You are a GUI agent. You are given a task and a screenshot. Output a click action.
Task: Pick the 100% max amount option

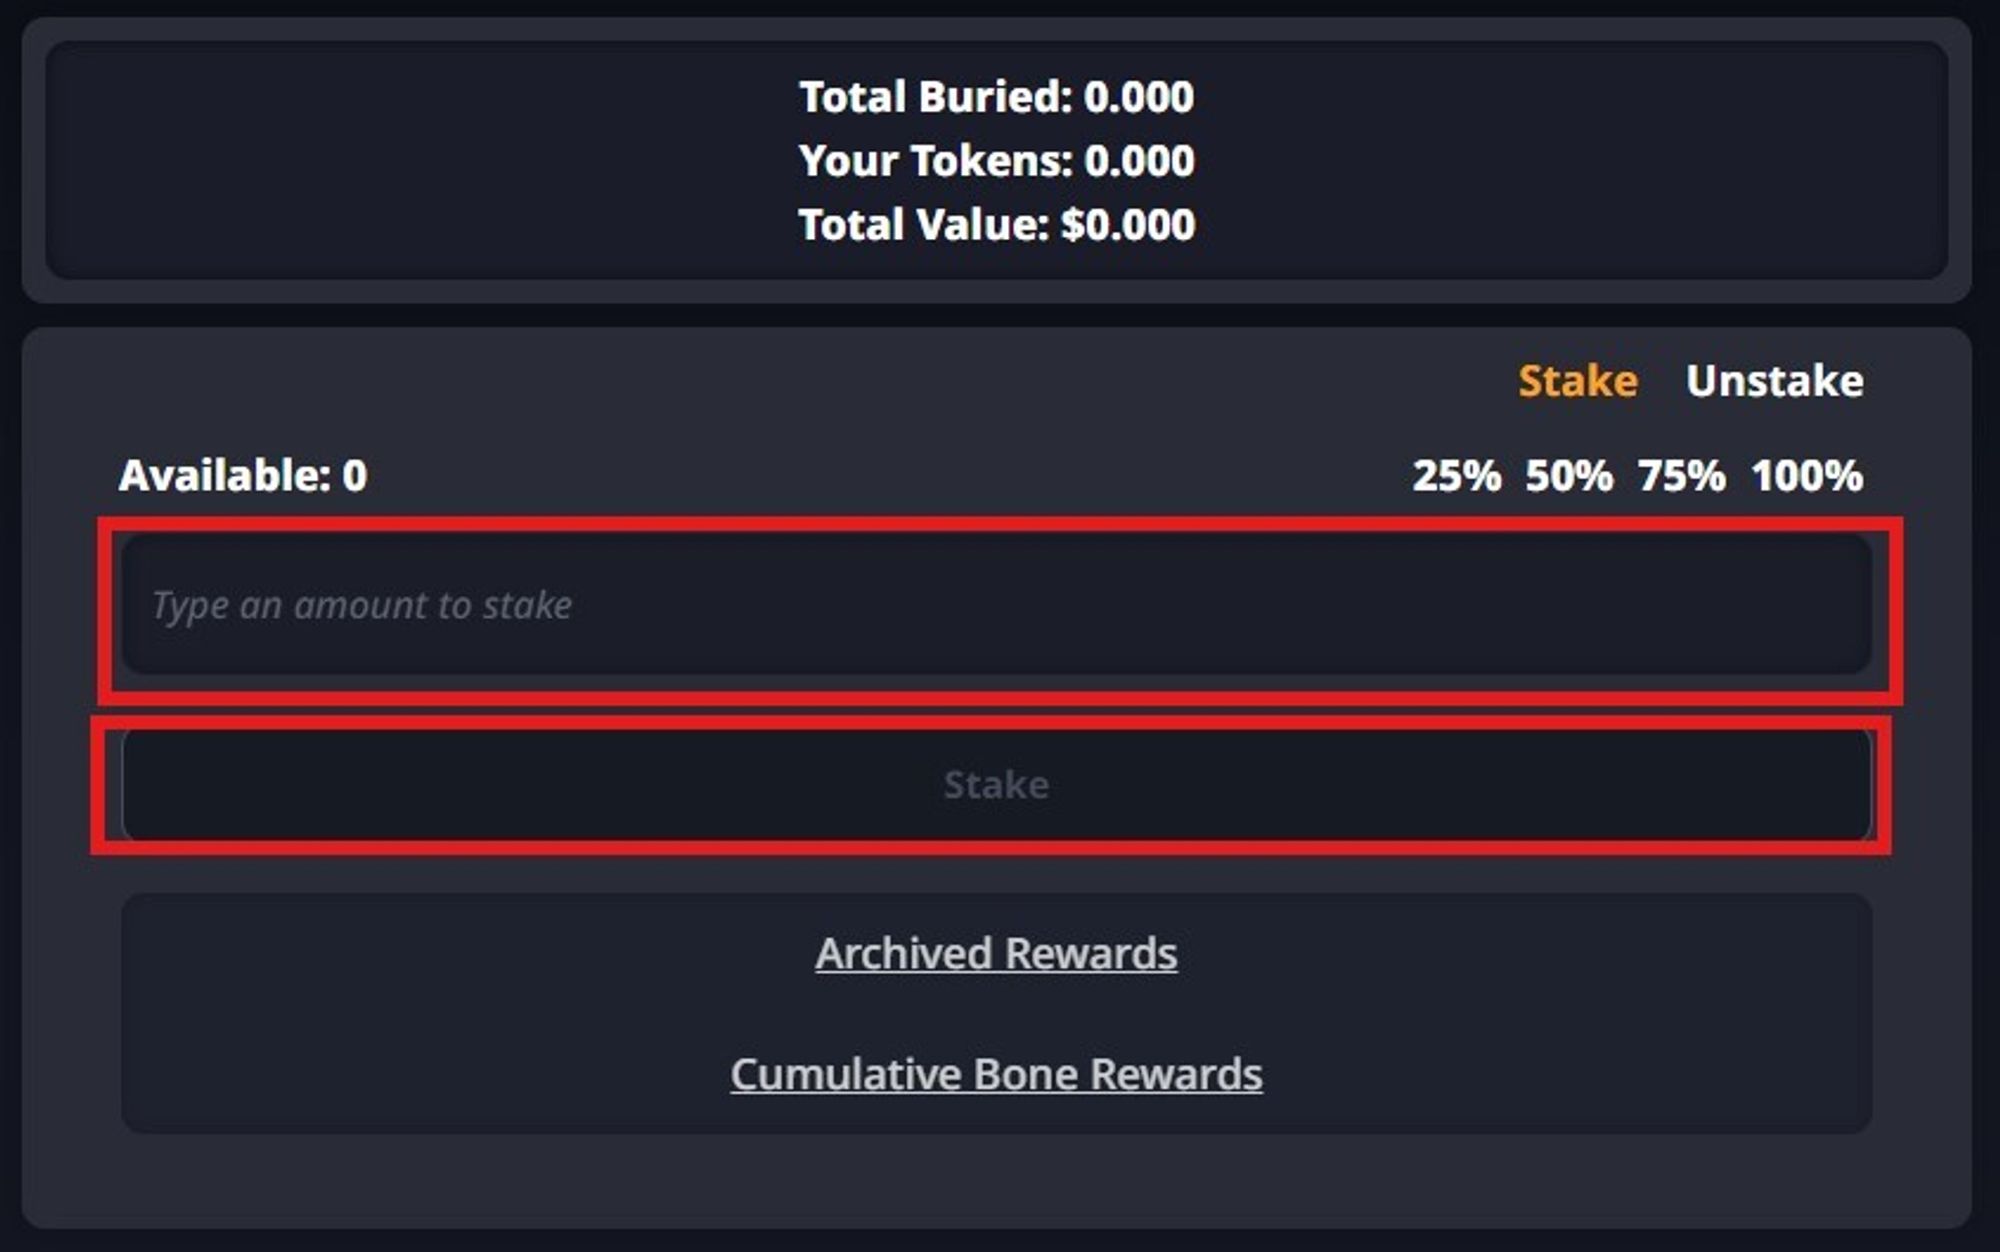click(1806, 476)
